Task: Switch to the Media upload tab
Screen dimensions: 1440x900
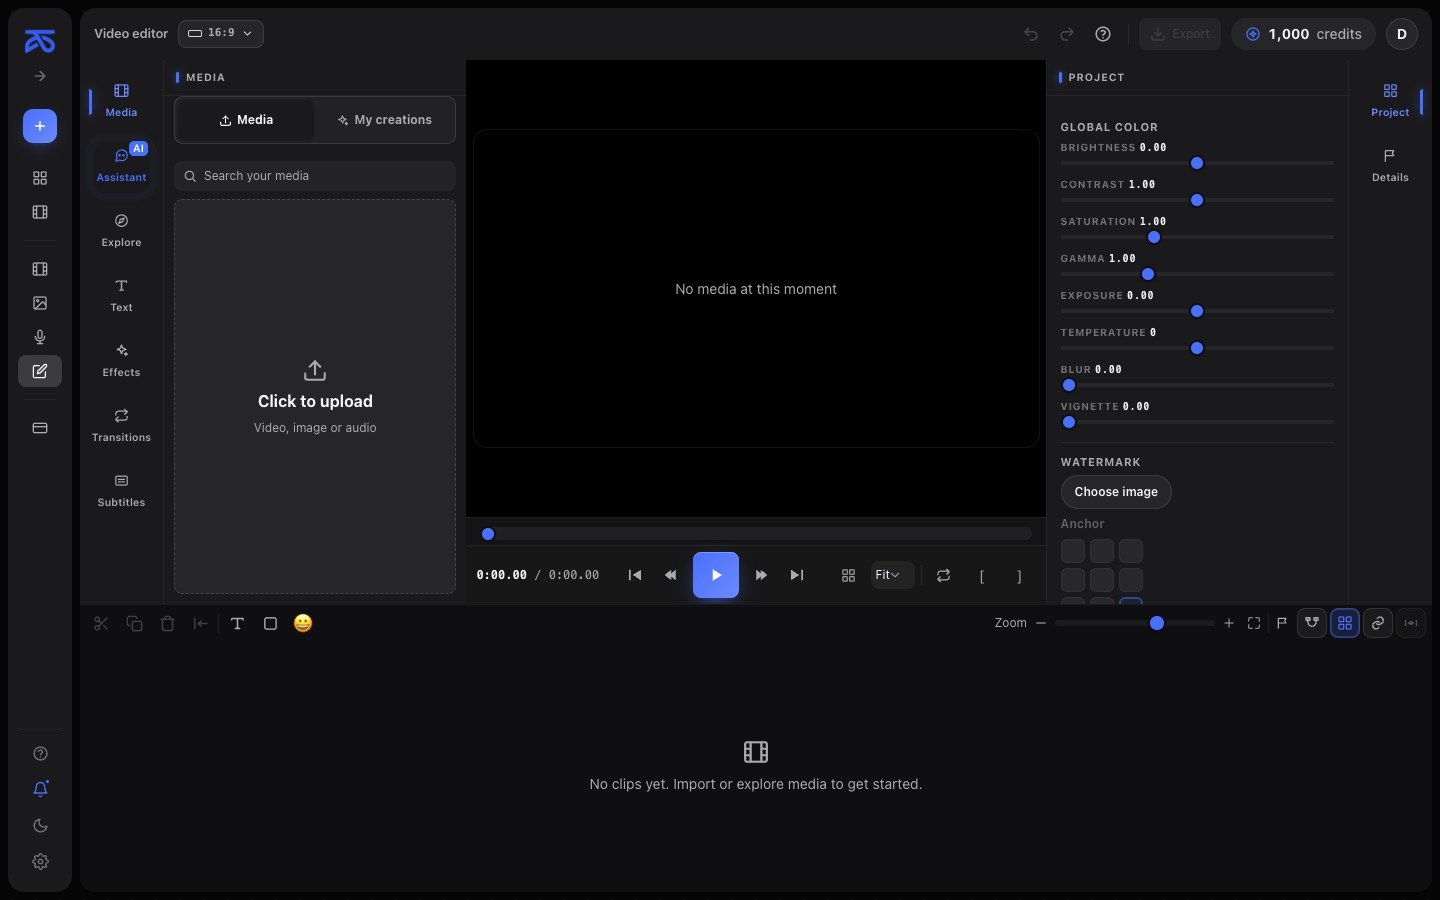Action: click(246, 120)
